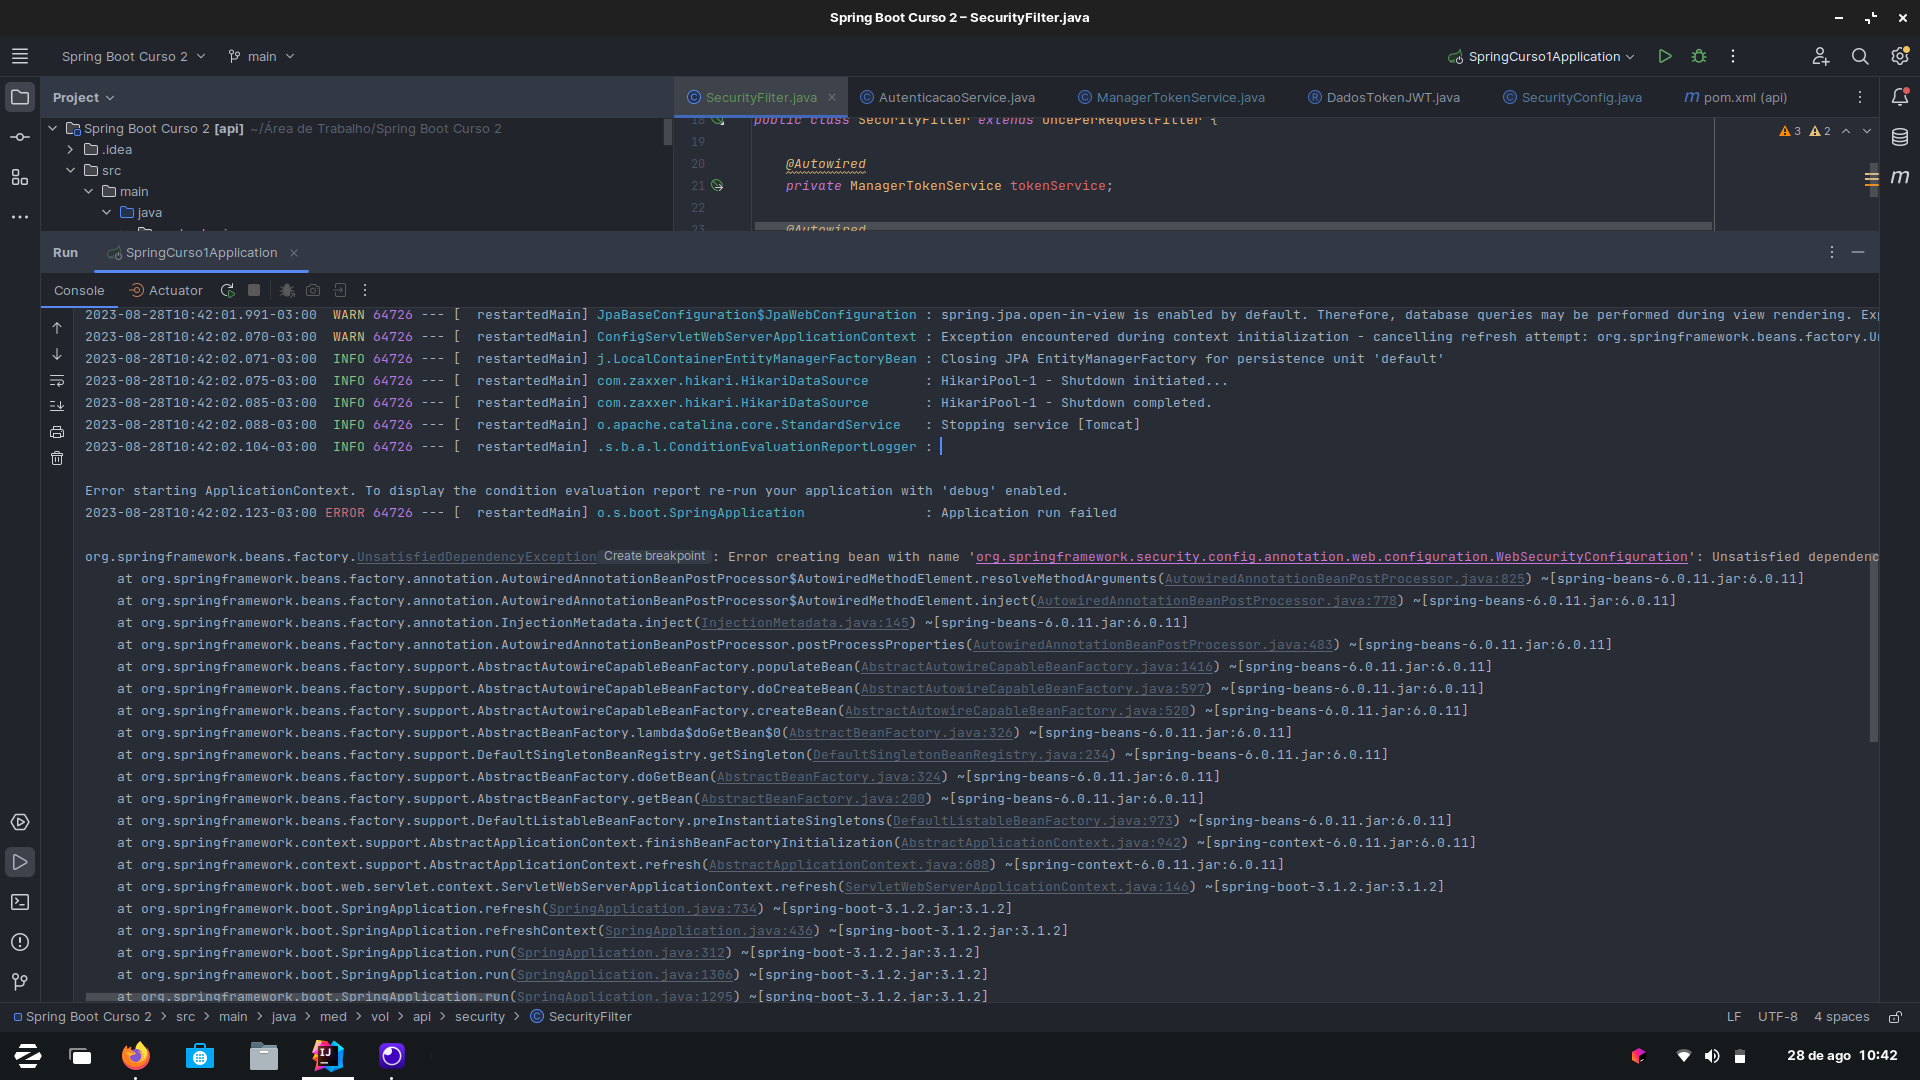
Task: Print console output
Action: [x=57, y=432]
